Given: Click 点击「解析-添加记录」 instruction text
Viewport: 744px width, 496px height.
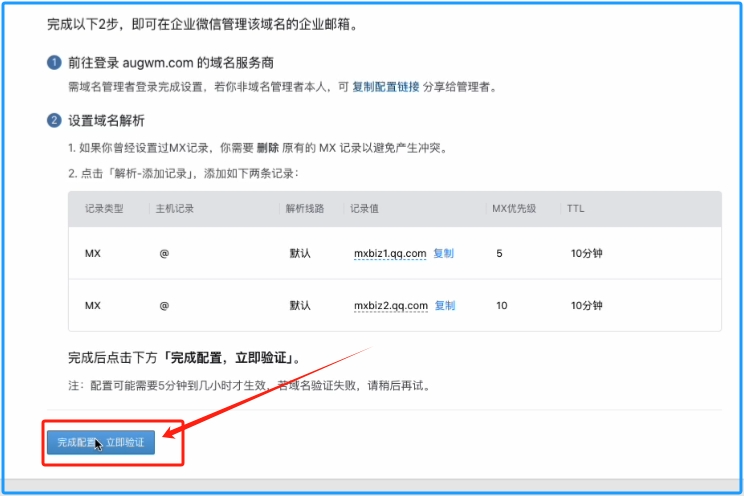Looking at the screenshot, I should tap(183, 173).
